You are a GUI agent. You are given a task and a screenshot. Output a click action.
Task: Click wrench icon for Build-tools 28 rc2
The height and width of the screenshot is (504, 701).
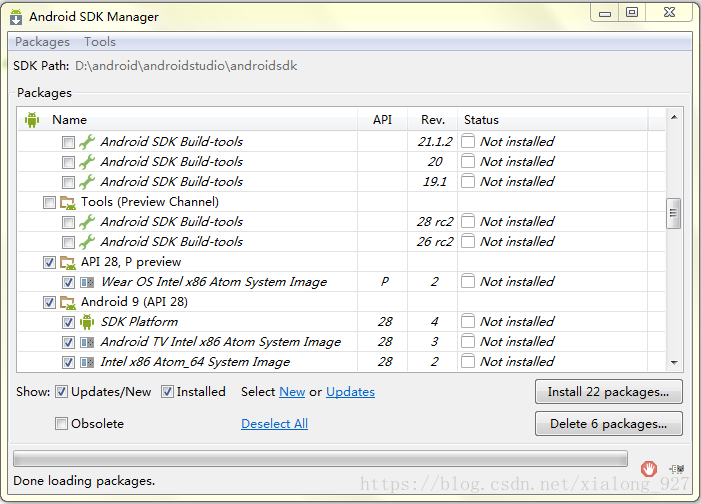pyautogui.click(x=87, y=222)
